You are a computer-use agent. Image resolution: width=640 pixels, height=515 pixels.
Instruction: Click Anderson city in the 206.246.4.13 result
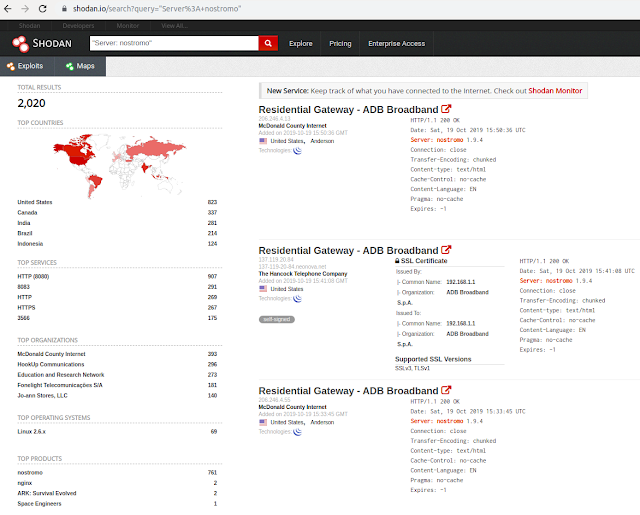[322, 141]
